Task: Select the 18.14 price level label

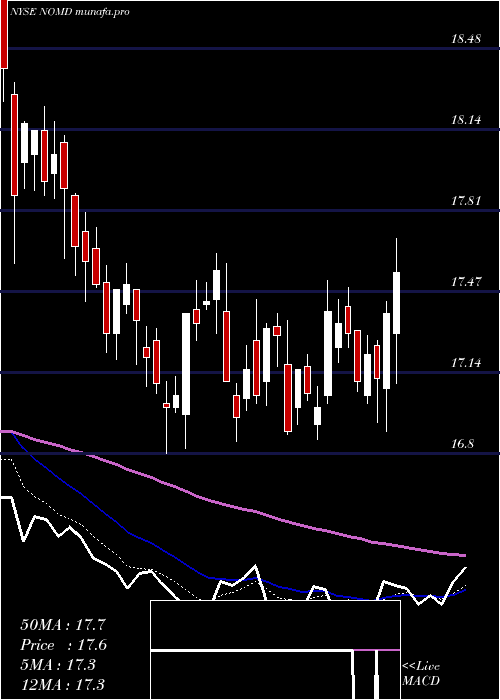Action: pyautogui.click(x=466, y=120)
